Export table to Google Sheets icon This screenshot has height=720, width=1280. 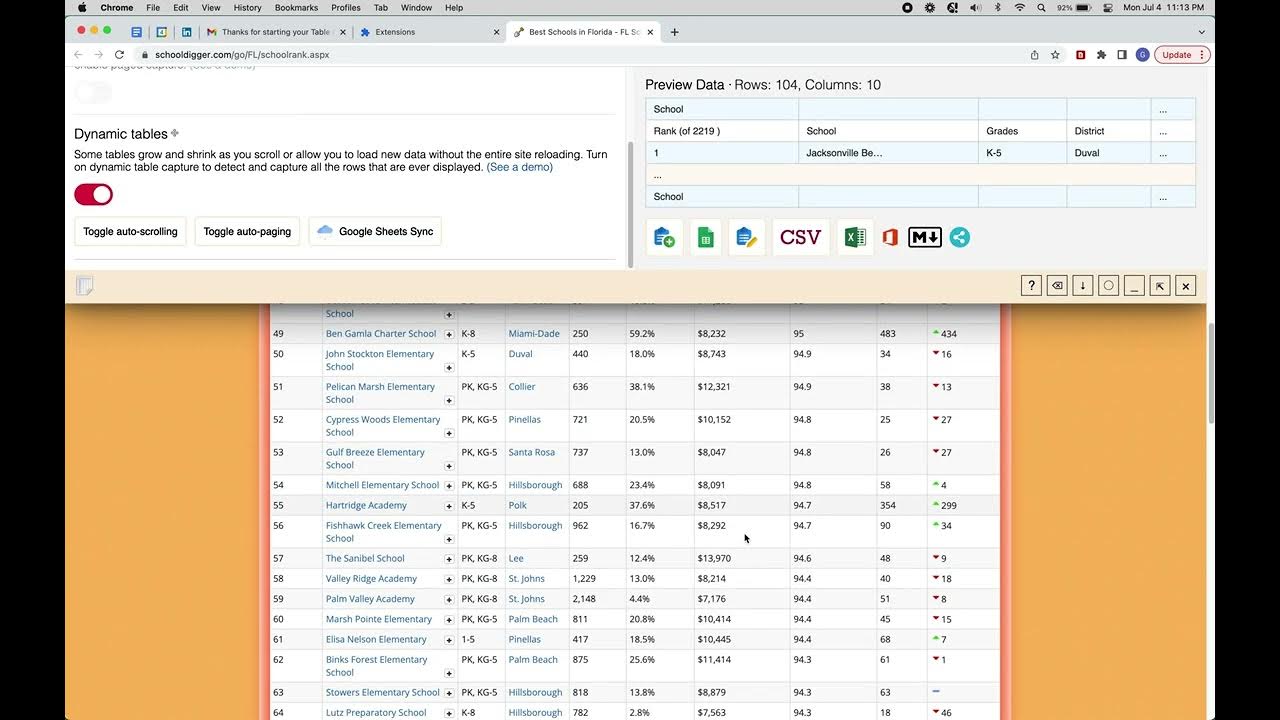(x=705, y=237)
